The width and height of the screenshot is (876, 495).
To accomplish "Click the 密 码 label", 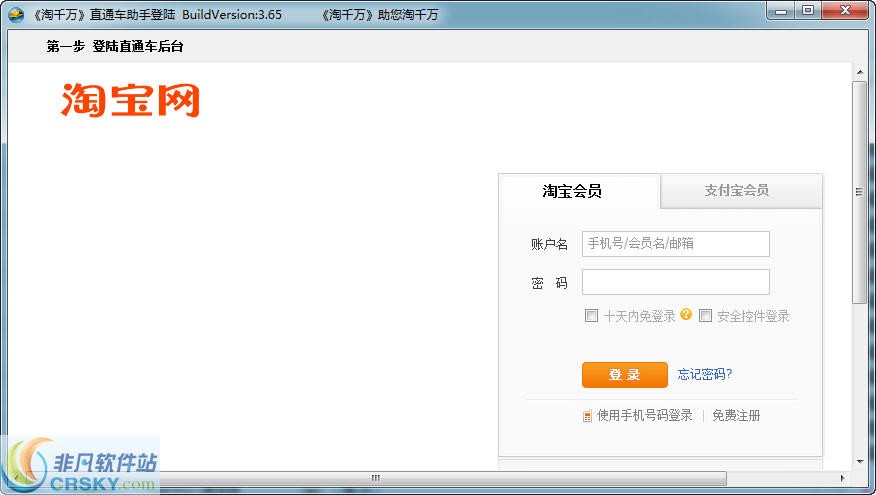I will pyautogui.click(x=549, y=283).
